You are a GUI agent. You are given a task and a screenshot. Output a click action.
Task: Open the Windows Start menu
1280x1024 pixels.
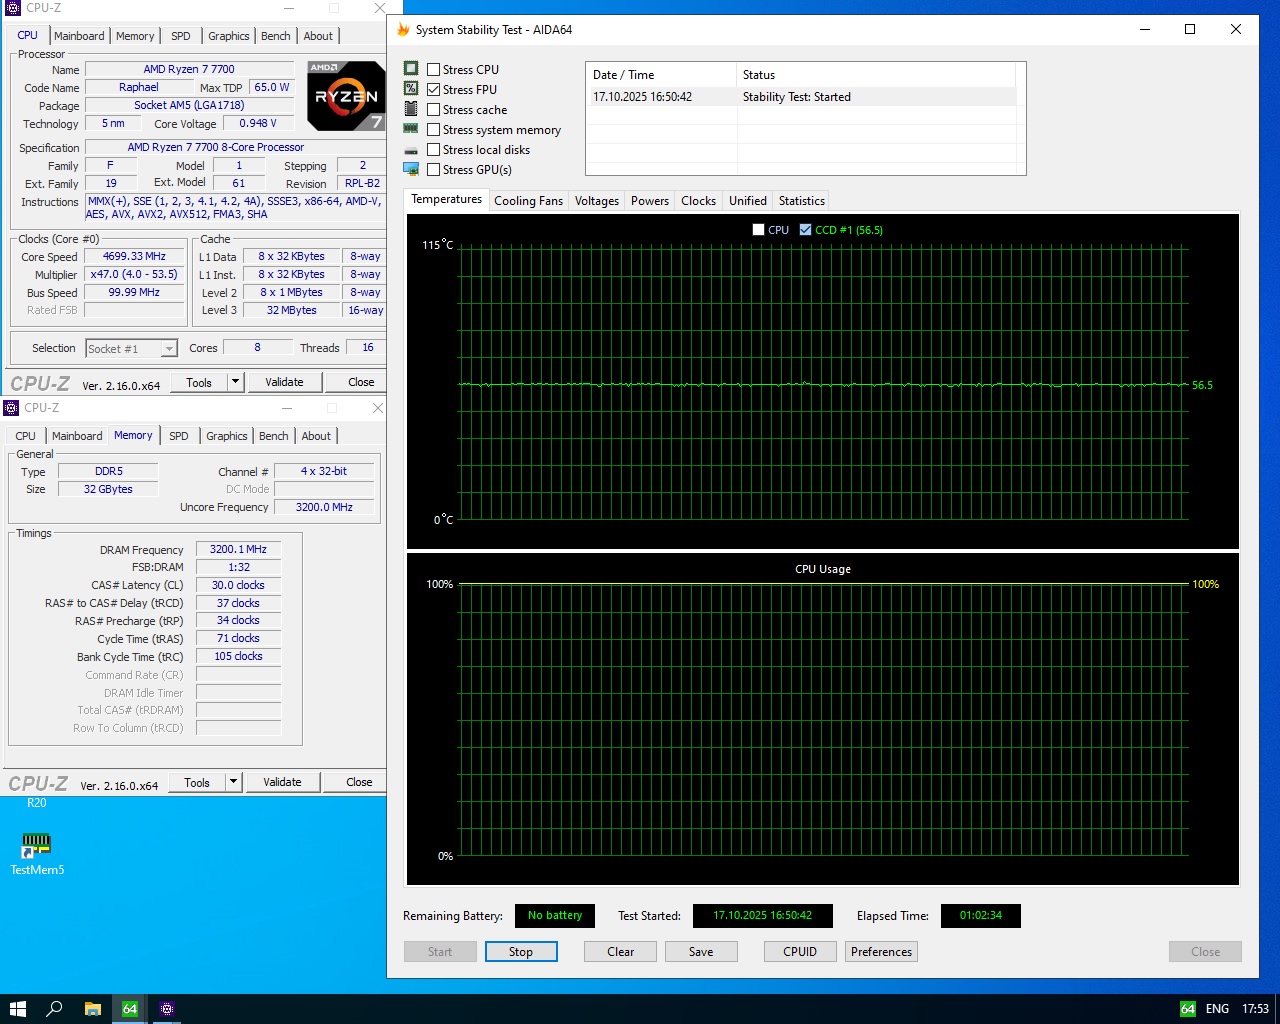pyautogui.click(x=18, y=1009)
